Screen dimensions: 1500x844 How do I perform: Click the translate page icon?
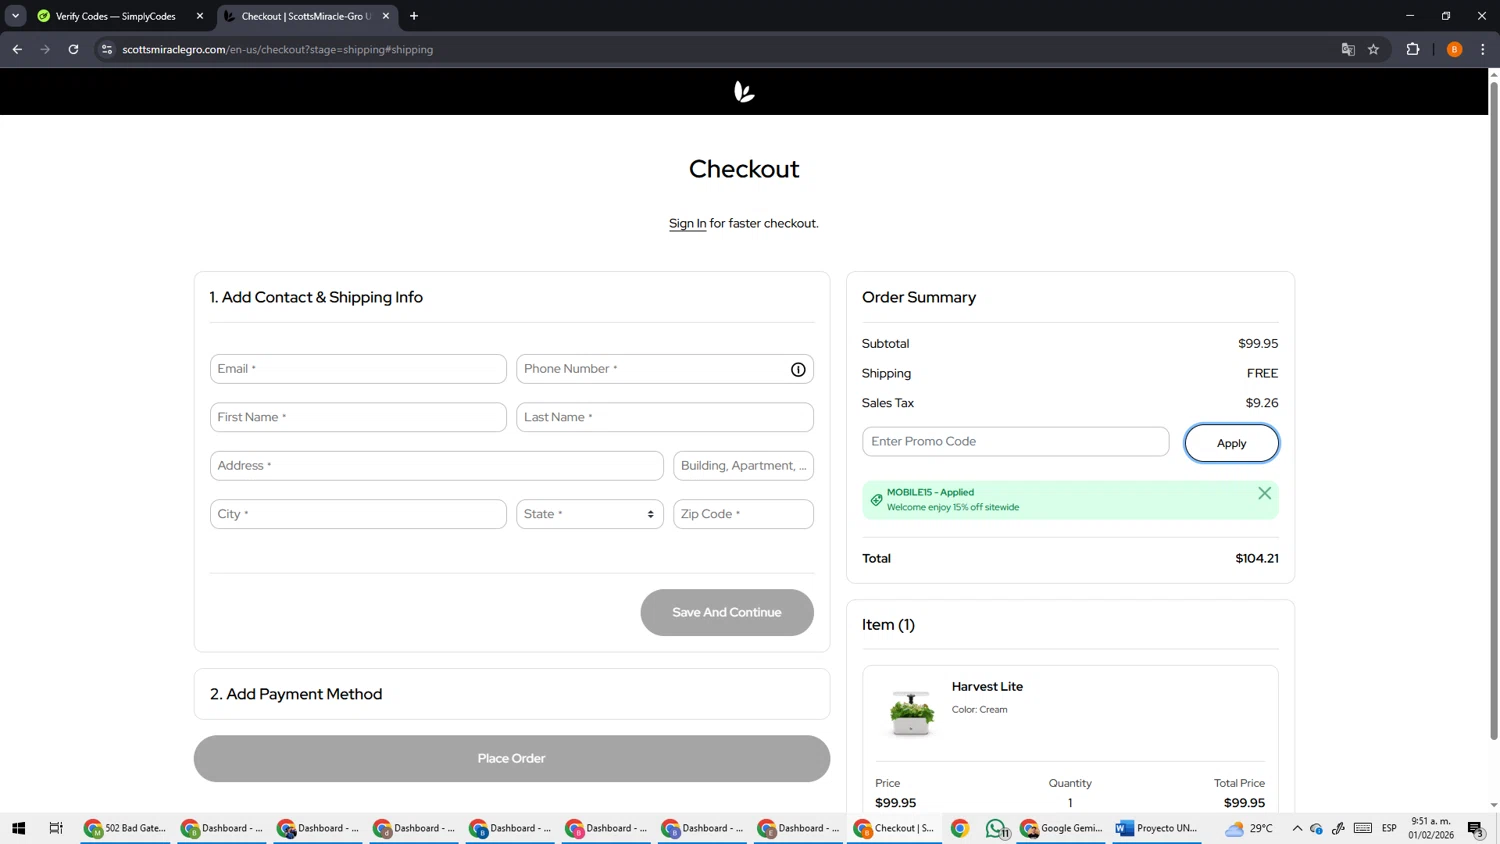coord(1347,49)
